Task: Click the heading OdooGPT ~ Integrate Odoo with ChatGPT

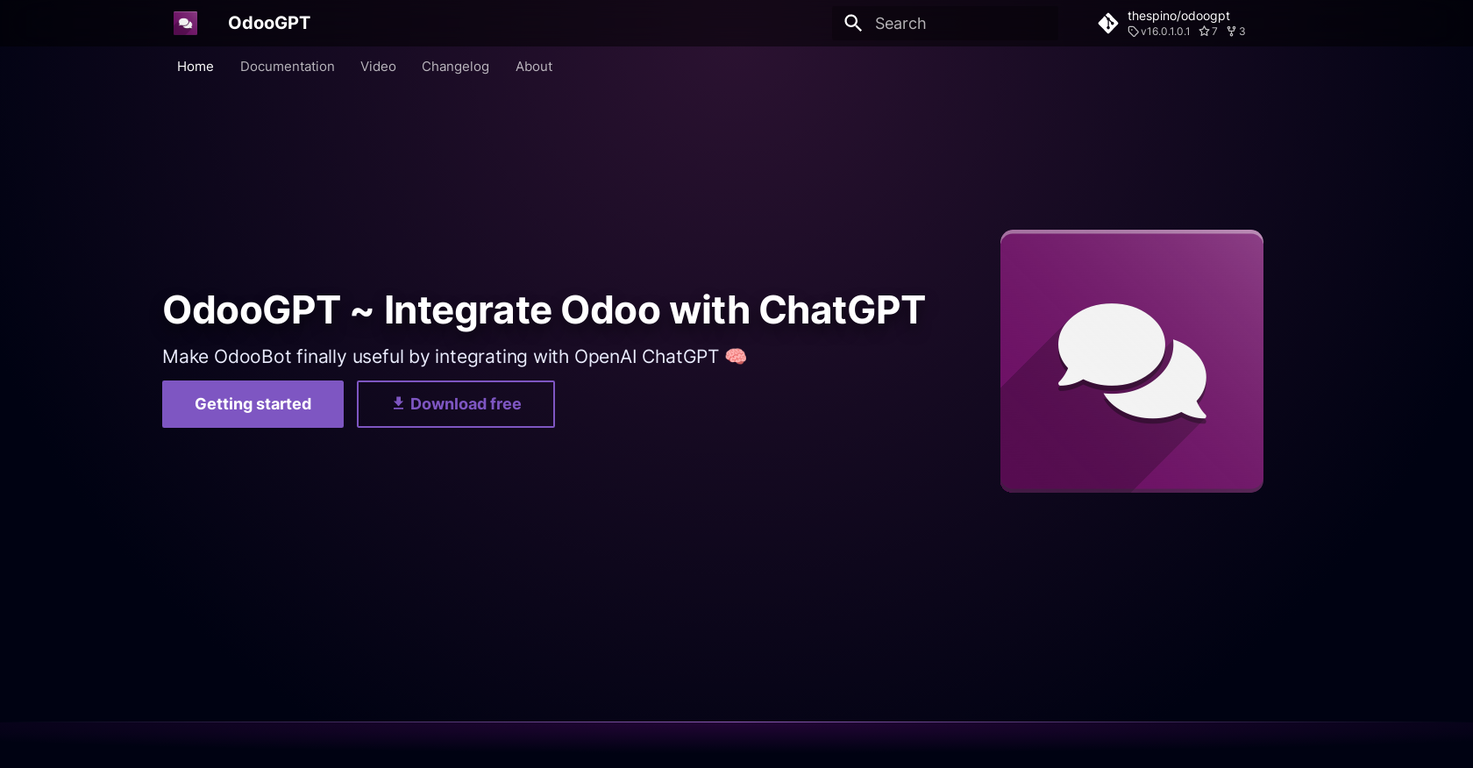Action: click(x=544, y=310)
